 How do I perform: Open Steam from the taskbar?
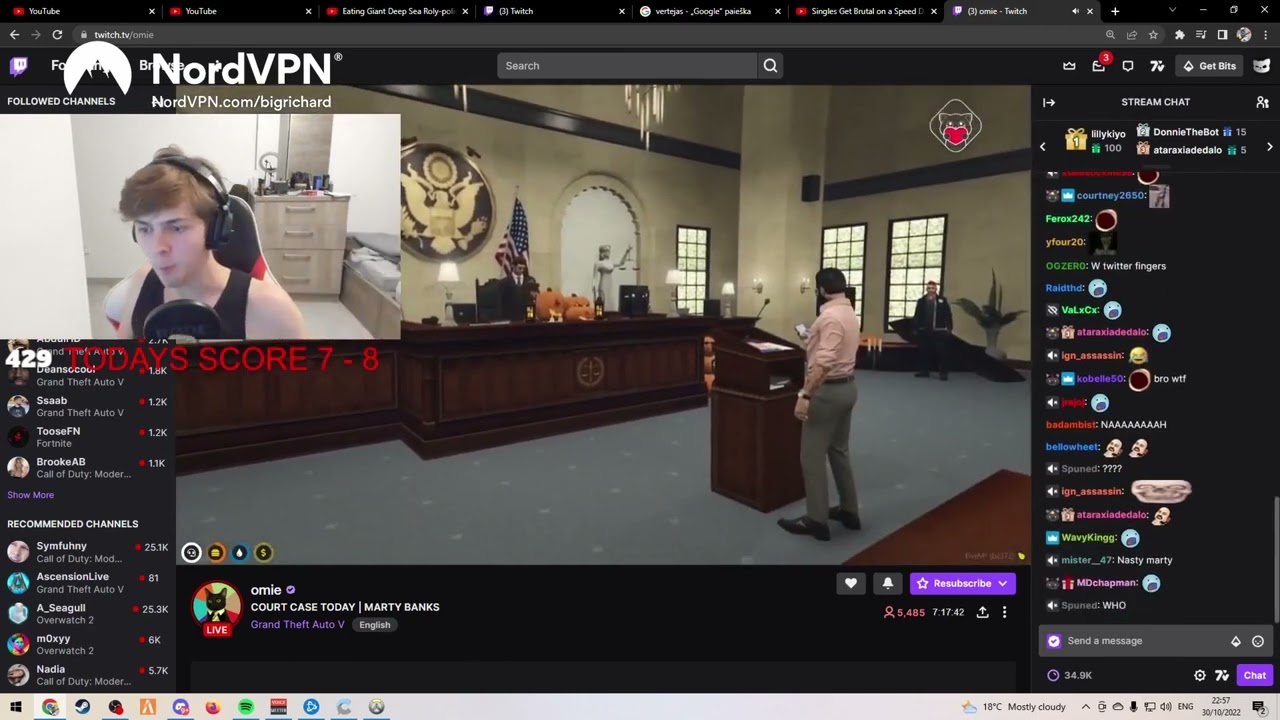coord(82,707)
